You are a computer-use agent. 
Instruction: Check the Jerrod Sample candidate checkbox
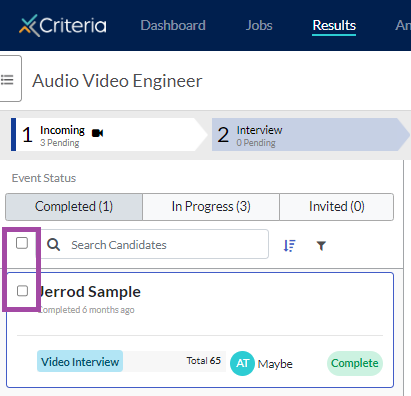22,291
